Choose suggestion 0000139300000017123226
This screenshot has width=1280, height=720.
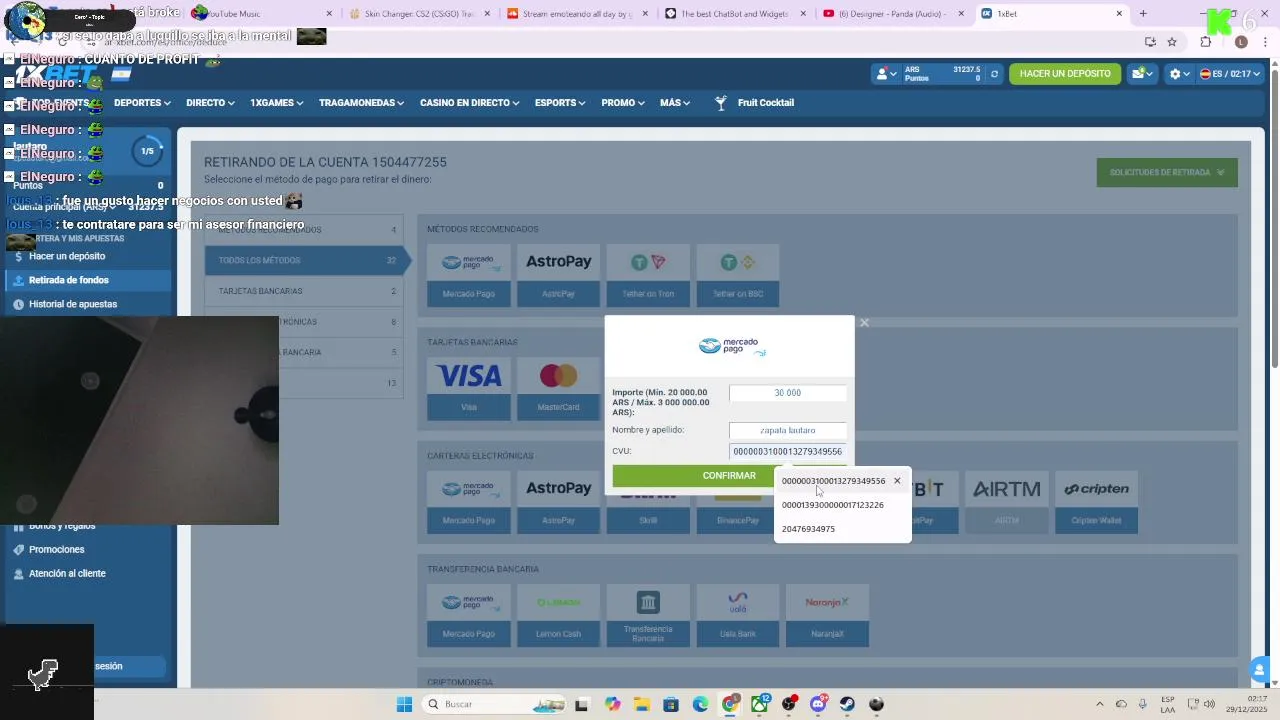click(x=842, y=505)
